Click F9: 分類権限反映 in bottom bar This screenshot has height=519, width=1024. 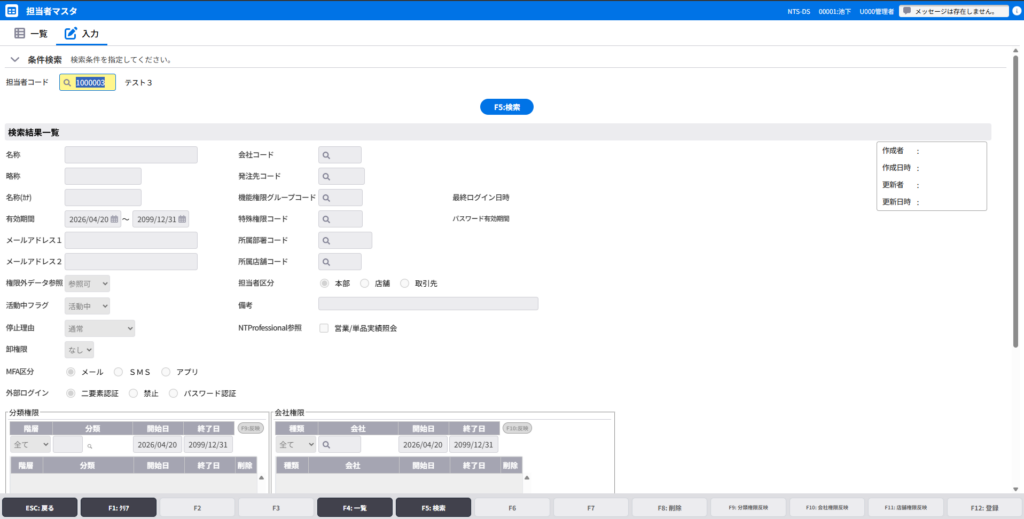click(x=748, y=507)
